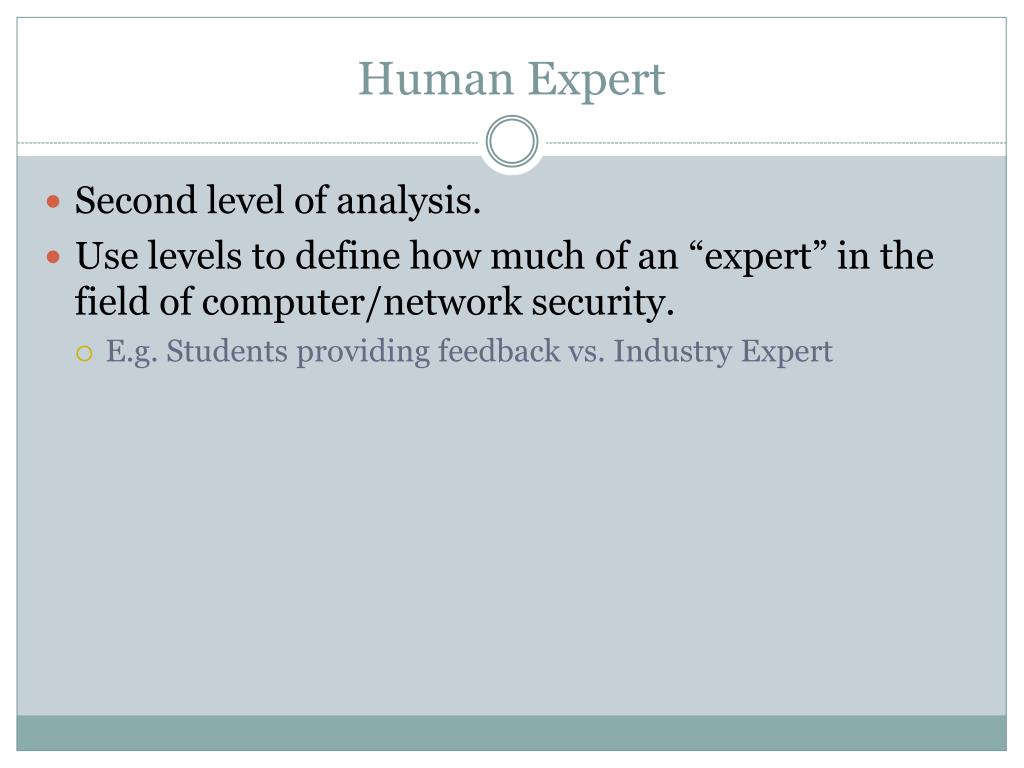Click the hollow yellow sub-bullet before "E.g."
This screenshot has height=768, width=1024.
(84, 354)
